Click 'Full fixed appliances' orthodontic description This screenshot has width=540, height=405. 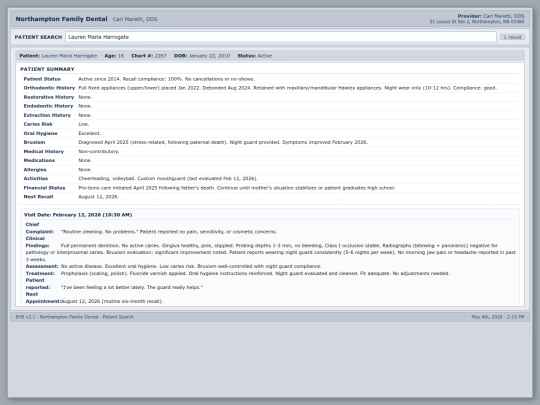288,88
